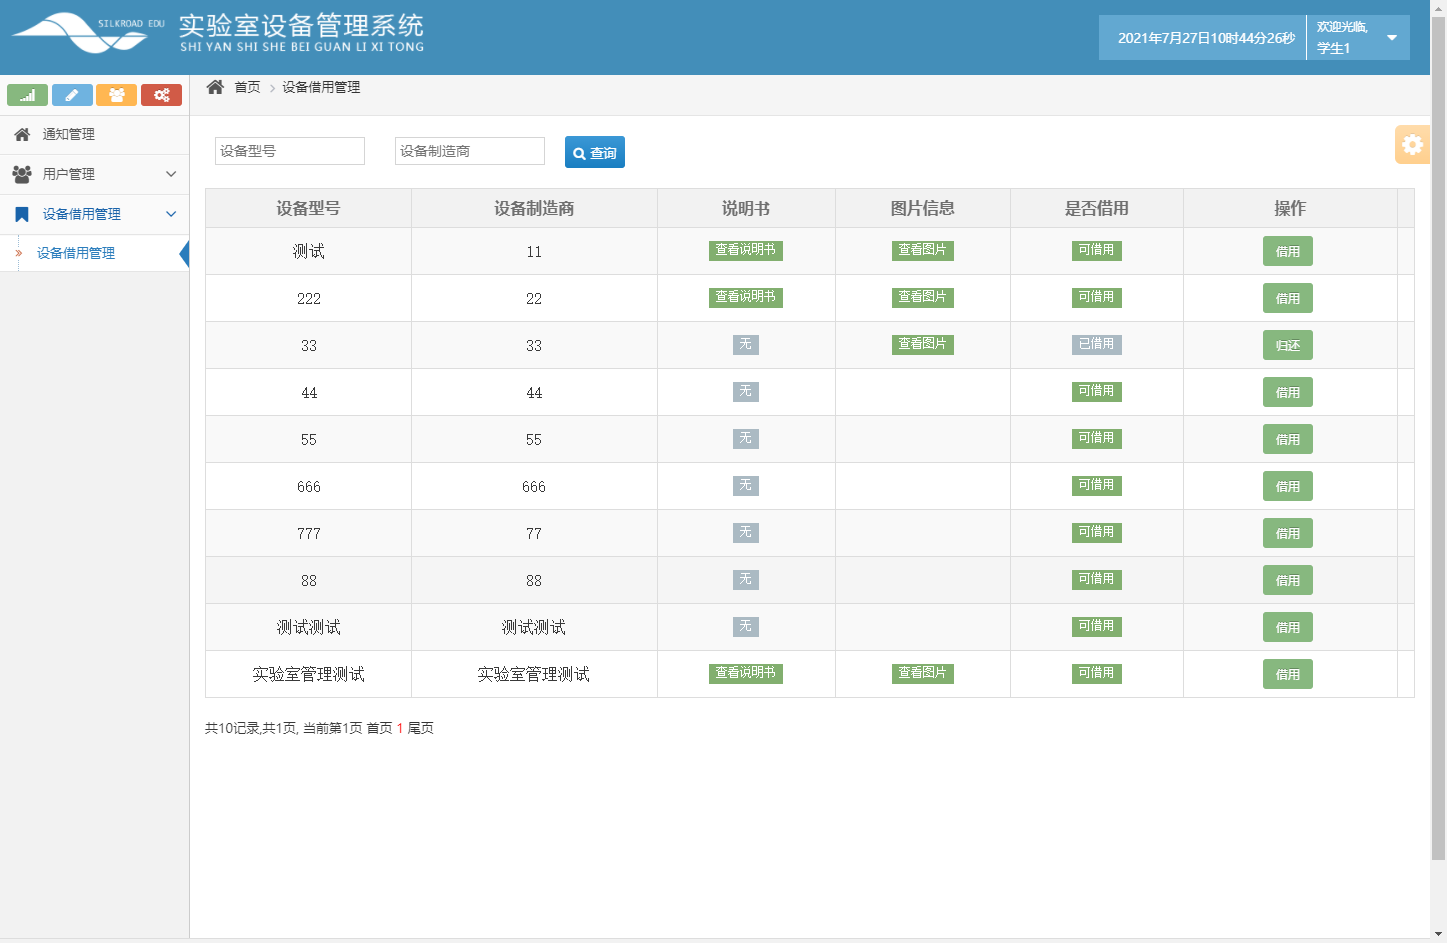1447x943 pixels.
Task: Click the 查询 search button
Action: [595, 152]
